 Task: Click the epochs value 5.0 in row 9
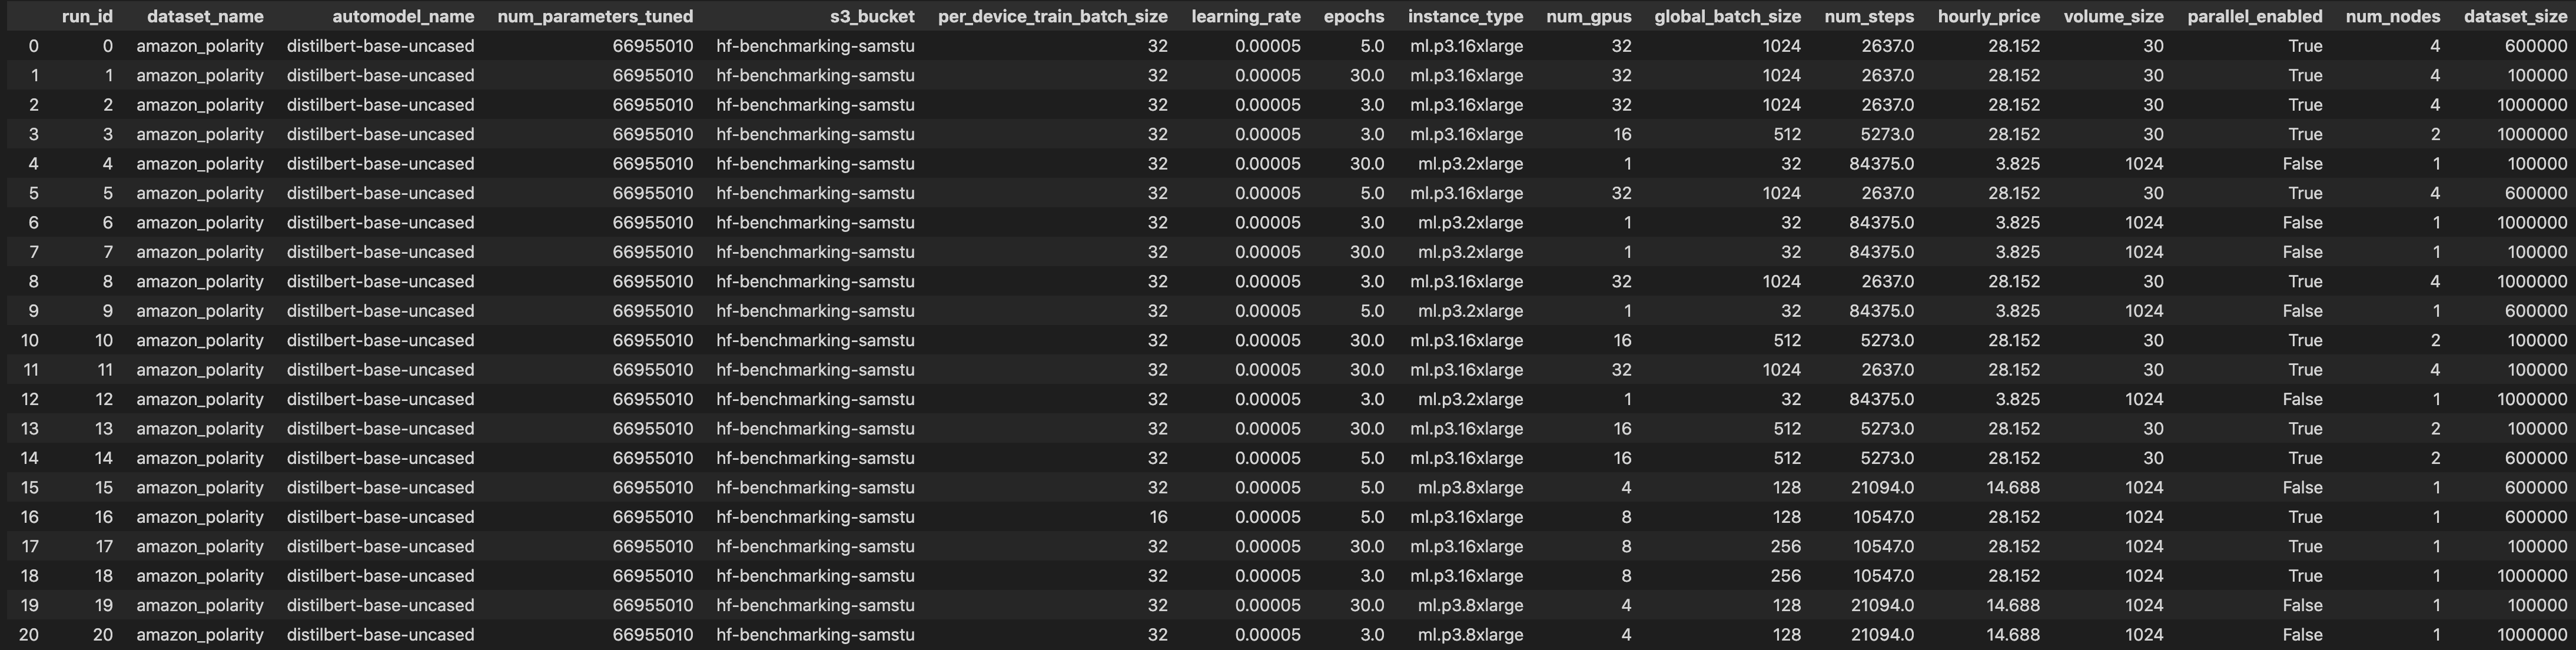pyautogui.click(x=1372, y=311)
